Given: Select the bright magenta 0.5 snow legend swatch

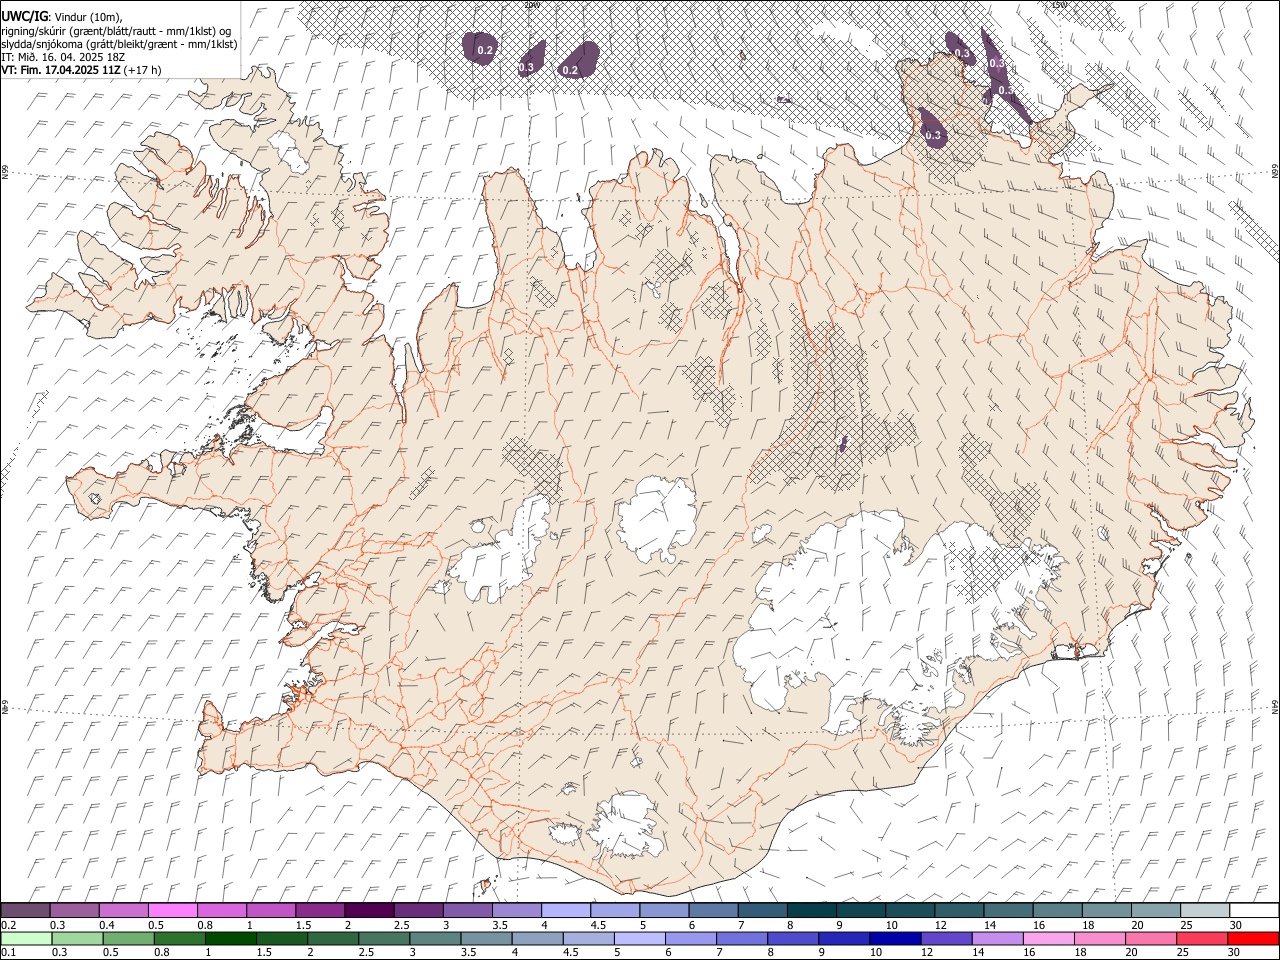Looking at the screenshot, I should 173,910.
